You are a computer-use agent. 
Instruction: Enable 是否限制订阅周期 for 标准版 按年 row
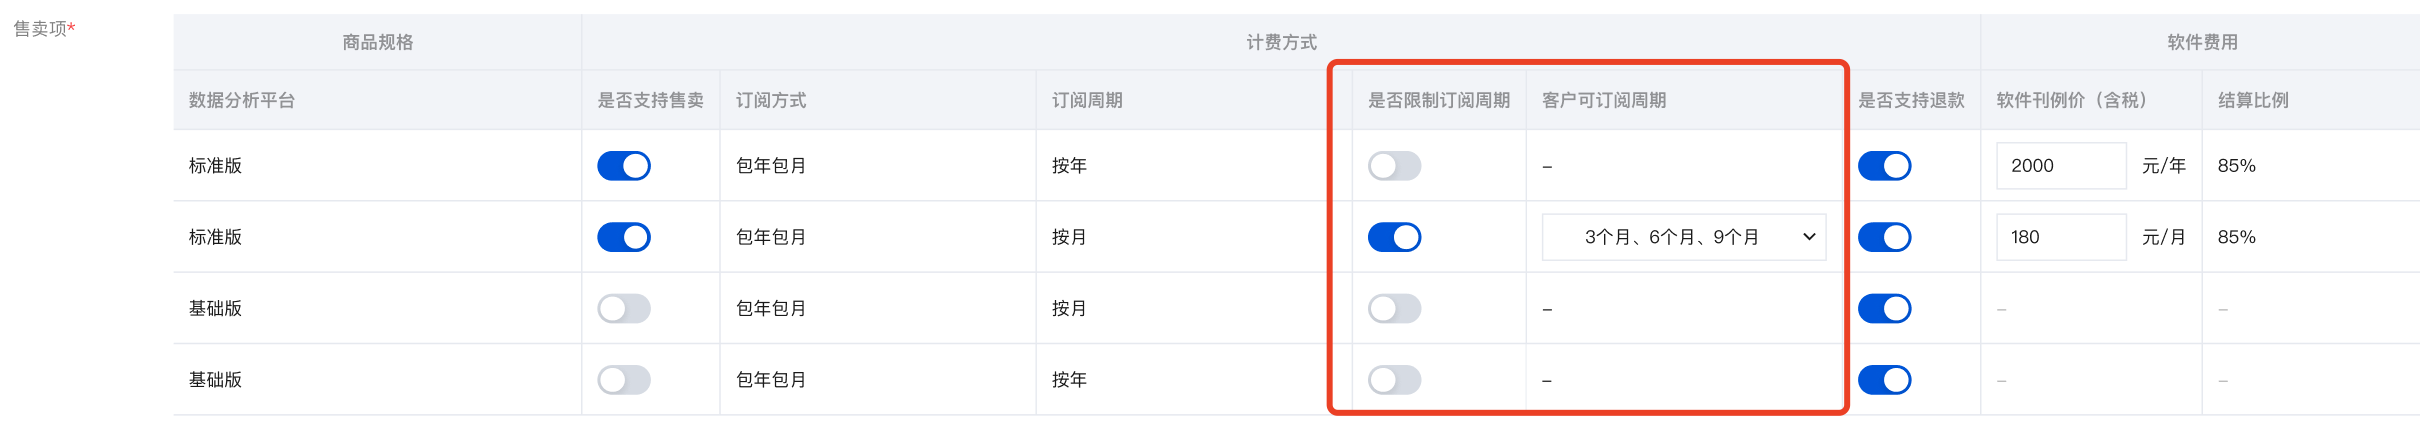click(1394, 166)
